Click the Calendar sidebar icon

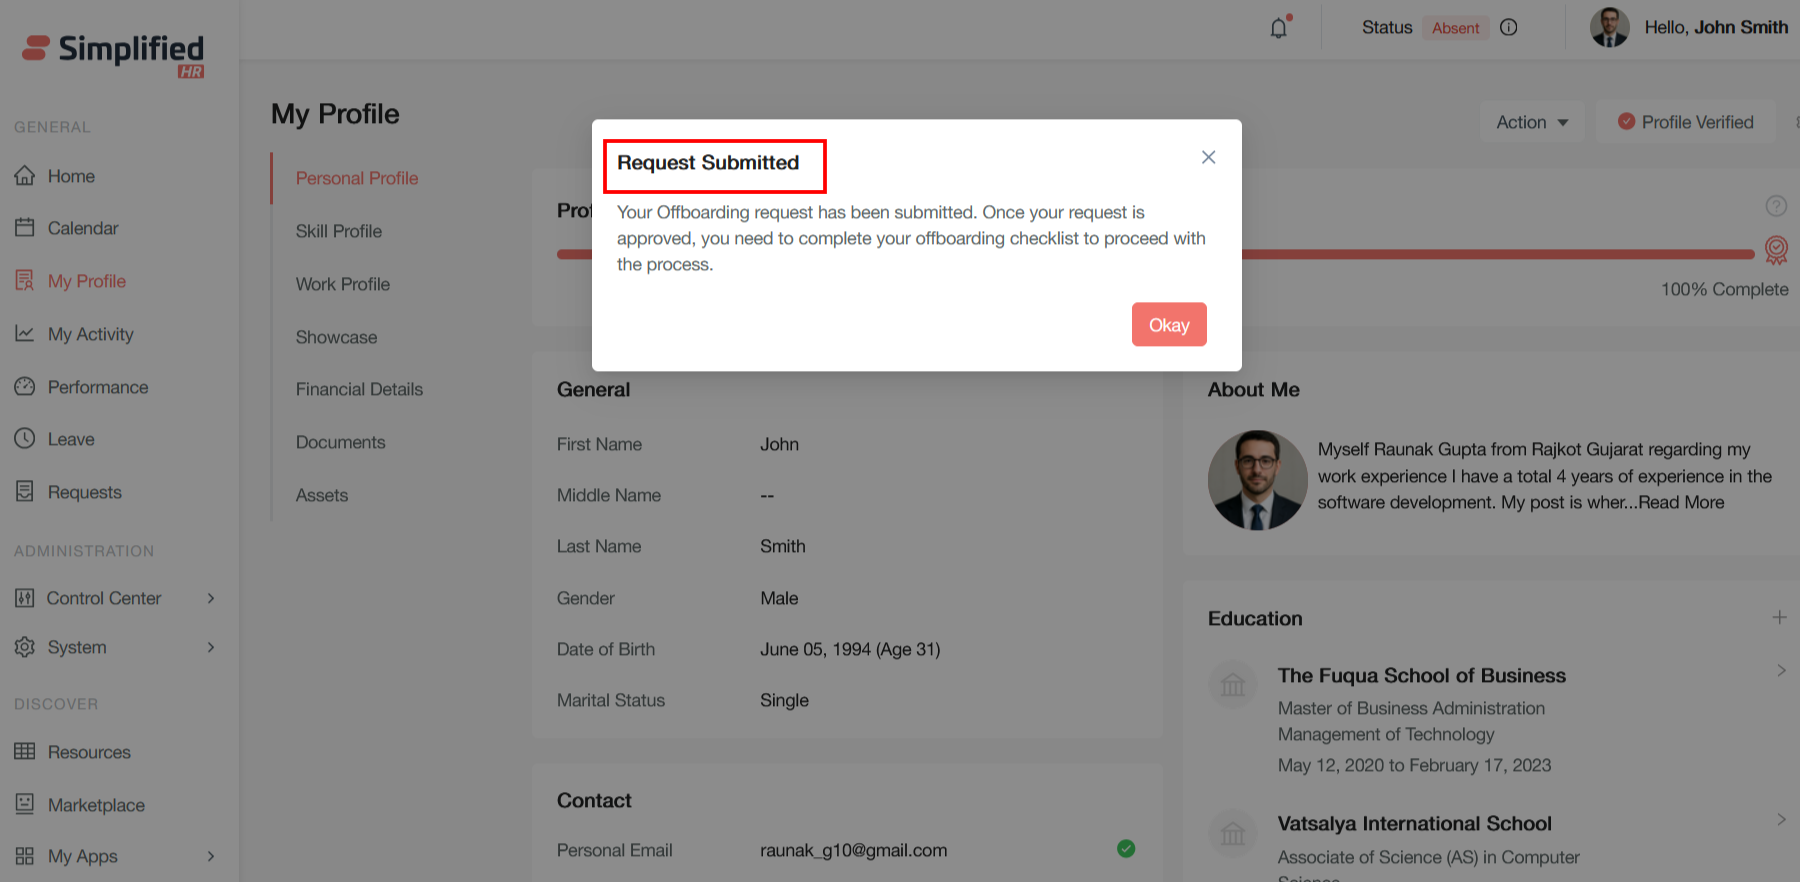point(25,228)
